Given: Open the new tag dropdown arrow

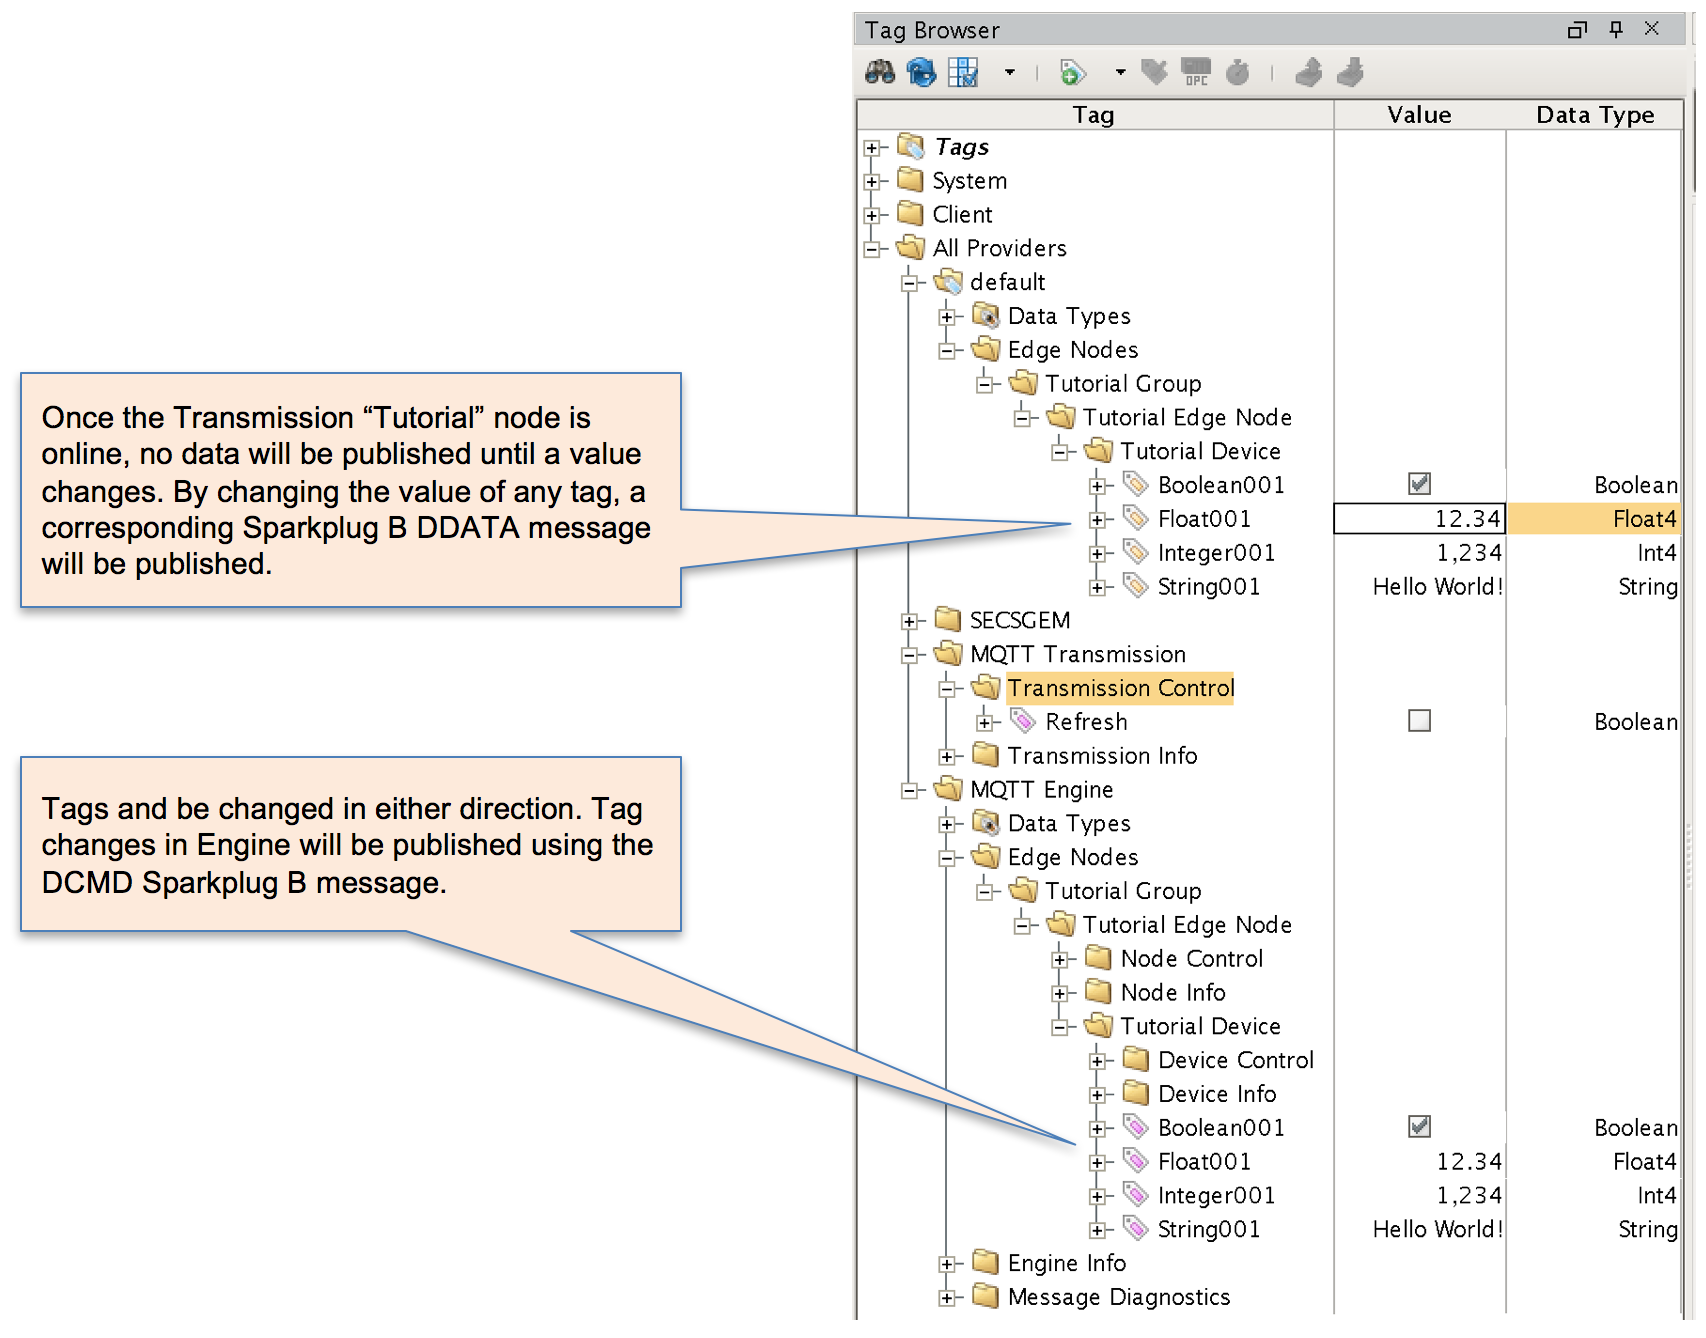Looking at the screenshot, I should pos(1120,72).
